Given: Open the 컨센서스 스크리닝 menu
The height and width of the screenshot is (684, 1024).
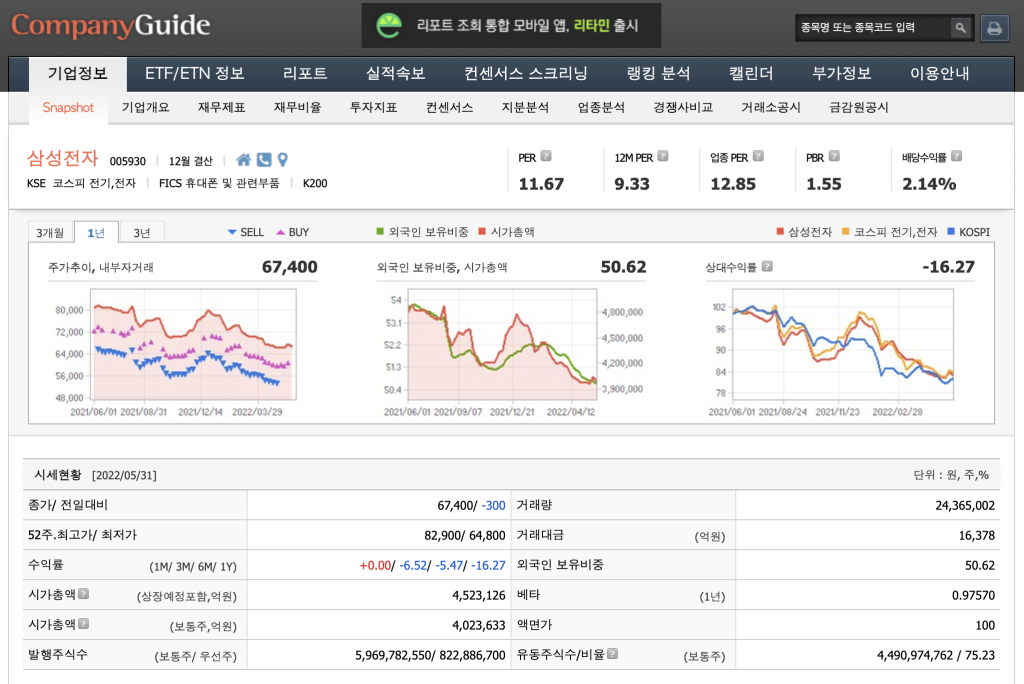Looking at the screenshot, I should [526, 74].
